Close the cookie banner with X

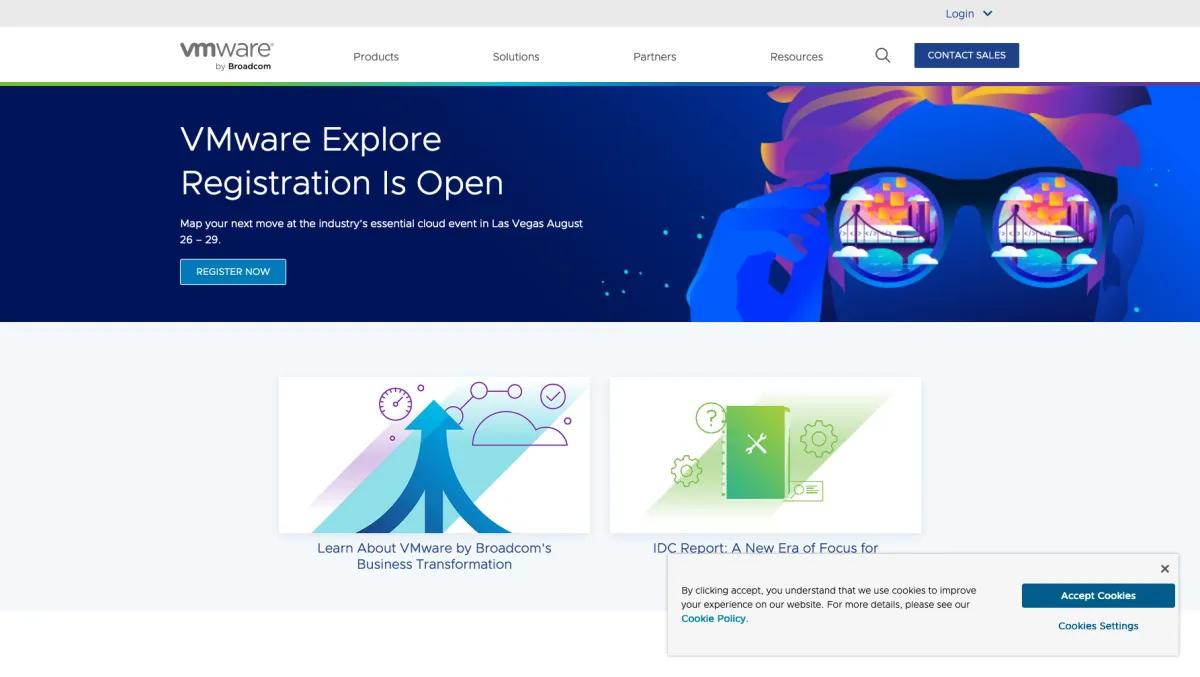[1165, 569]
